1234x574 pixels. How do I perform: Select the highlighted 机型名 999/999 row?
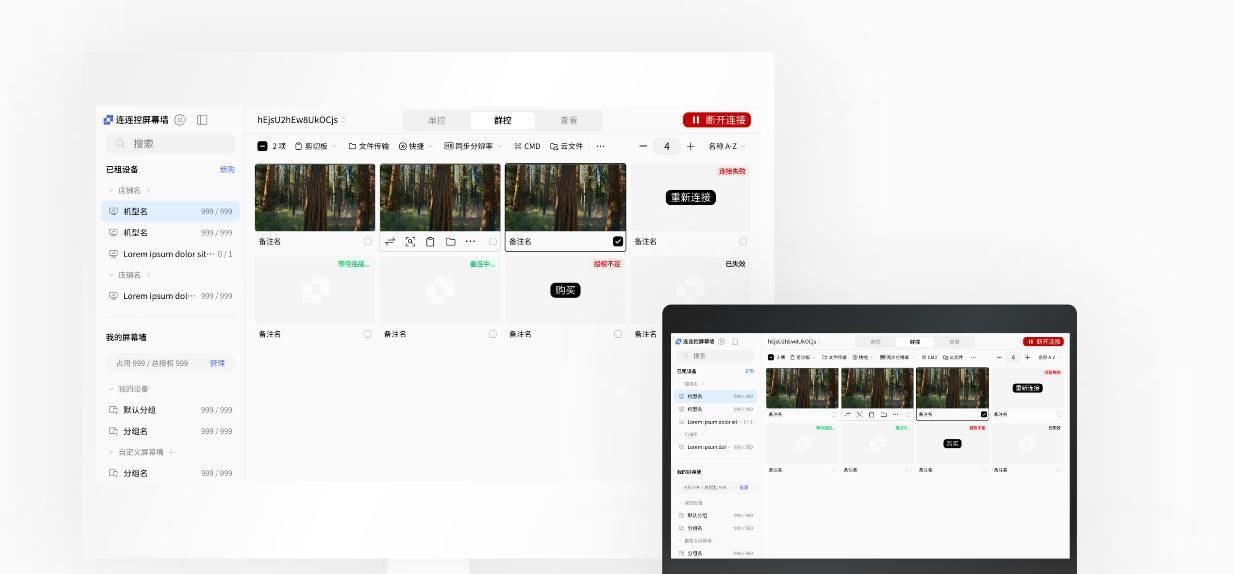click(170, 211)
